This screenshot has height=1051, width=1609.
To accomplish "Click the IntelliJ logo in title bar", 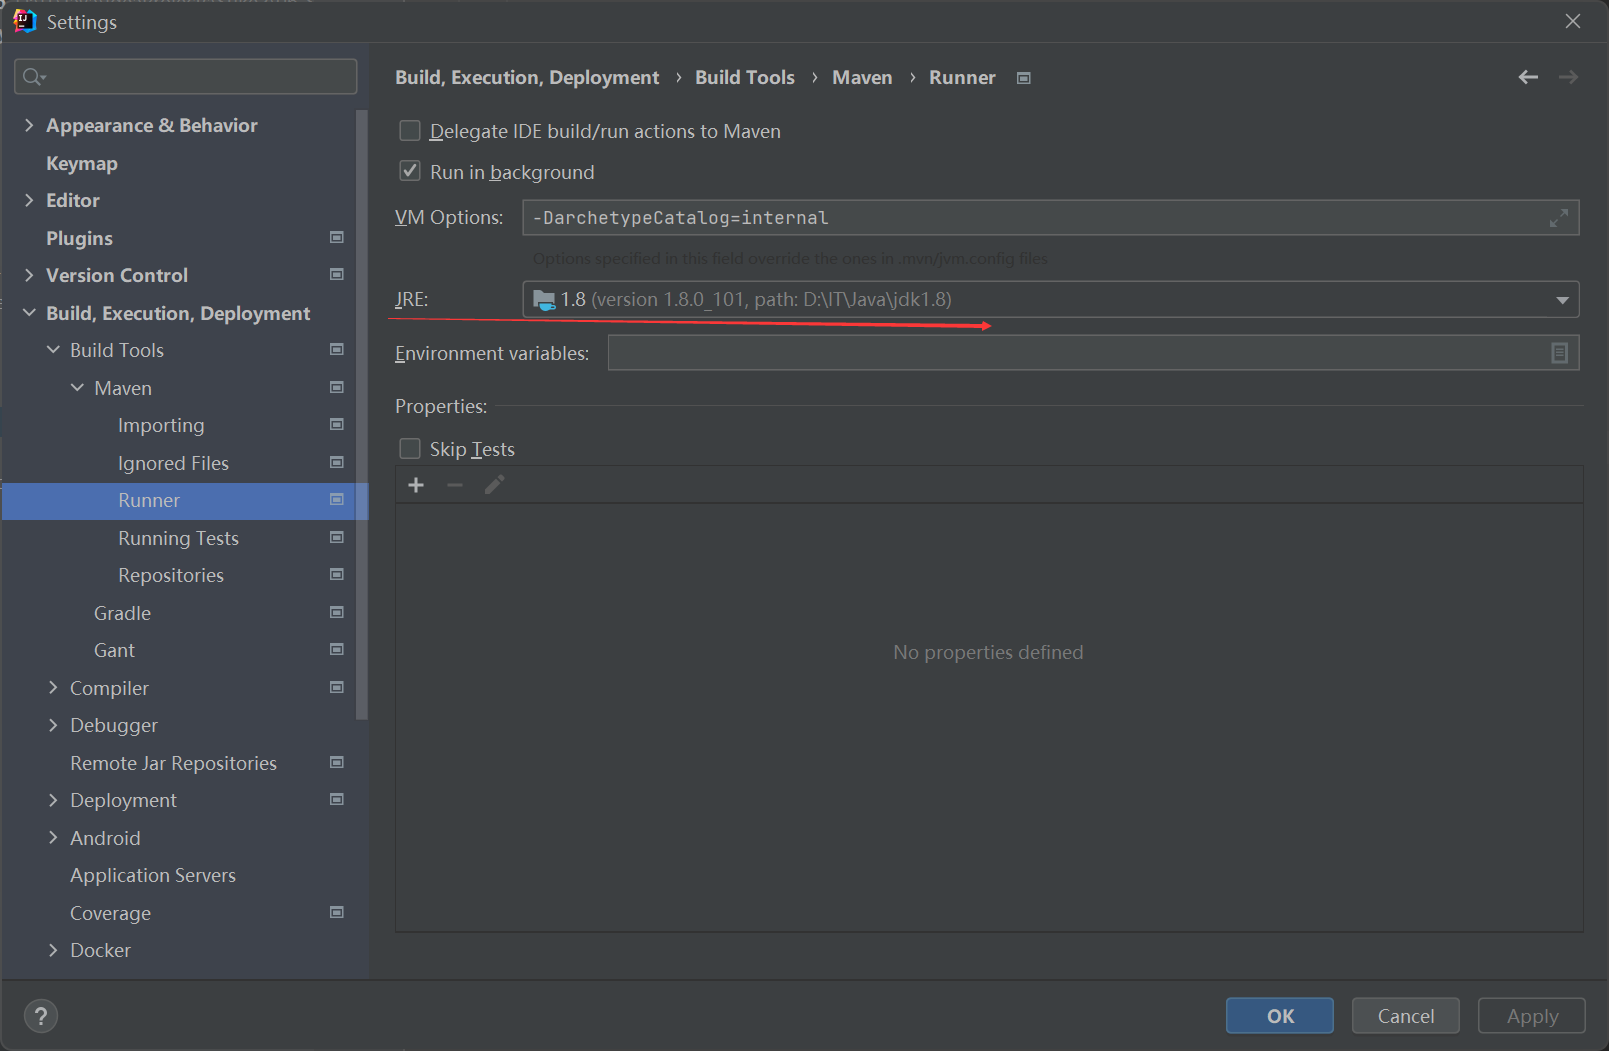I will tap(24, 21).
